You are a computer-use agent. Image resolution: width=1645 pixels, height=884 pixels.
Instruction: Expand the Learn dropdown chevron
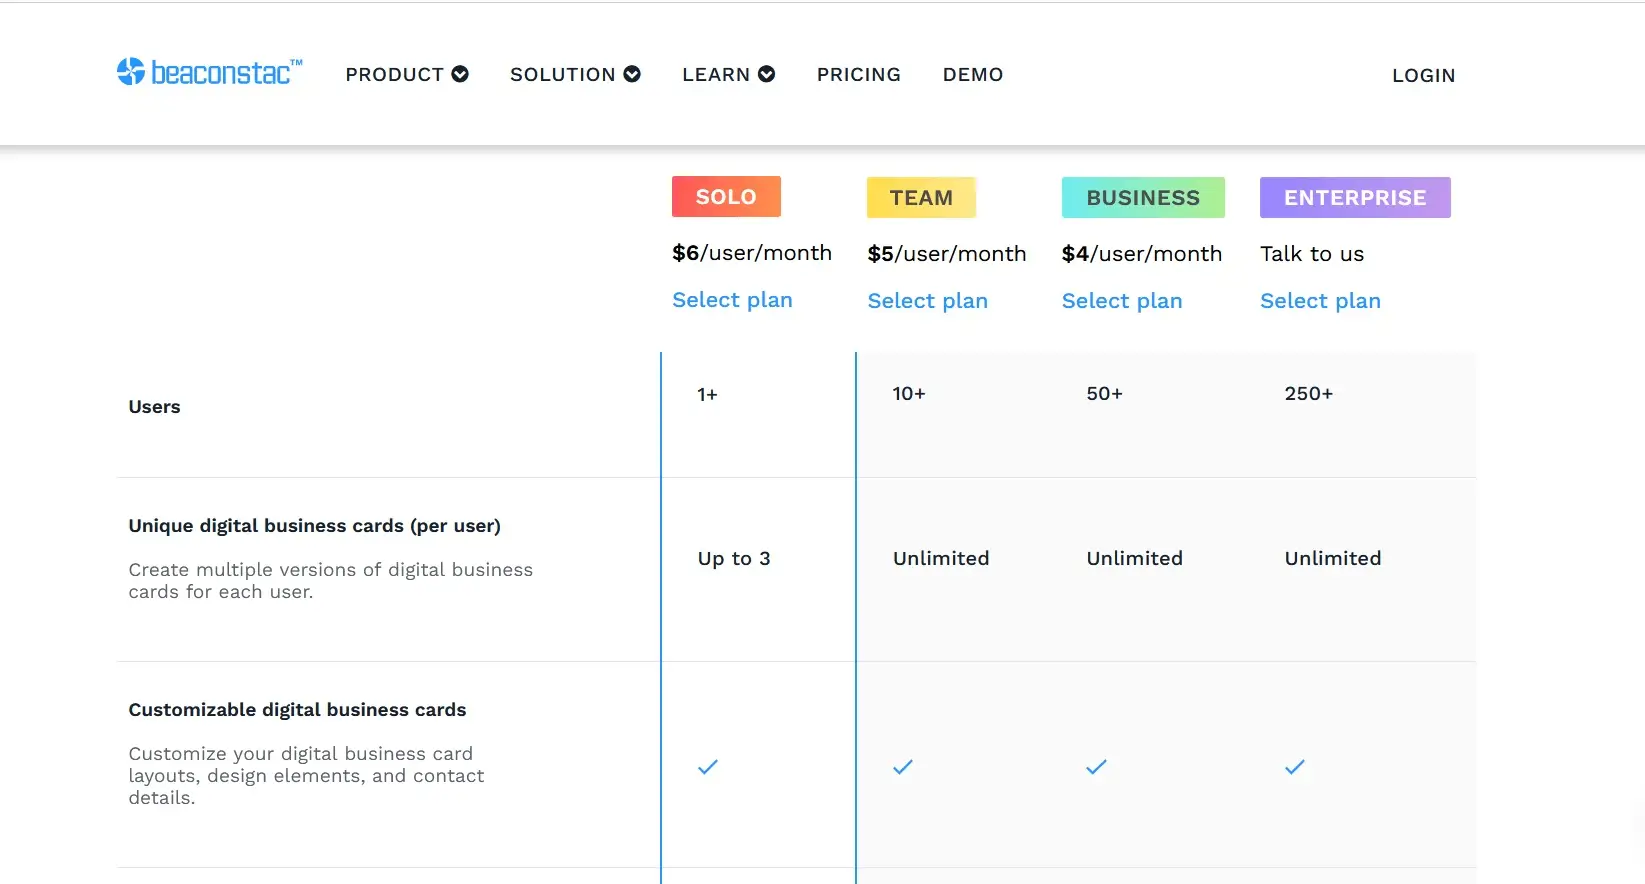click(x=767, y=74)
